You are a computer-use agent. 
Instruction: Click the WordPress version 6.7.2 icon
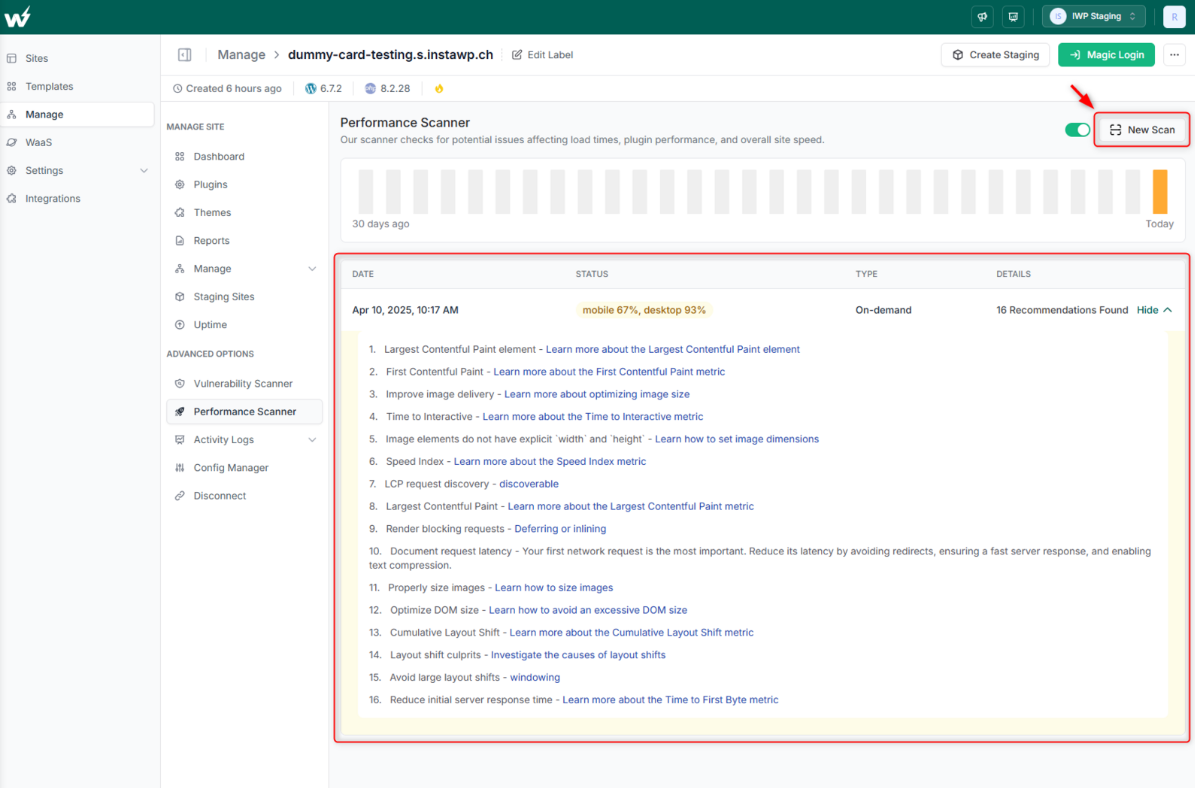point(310,88)
